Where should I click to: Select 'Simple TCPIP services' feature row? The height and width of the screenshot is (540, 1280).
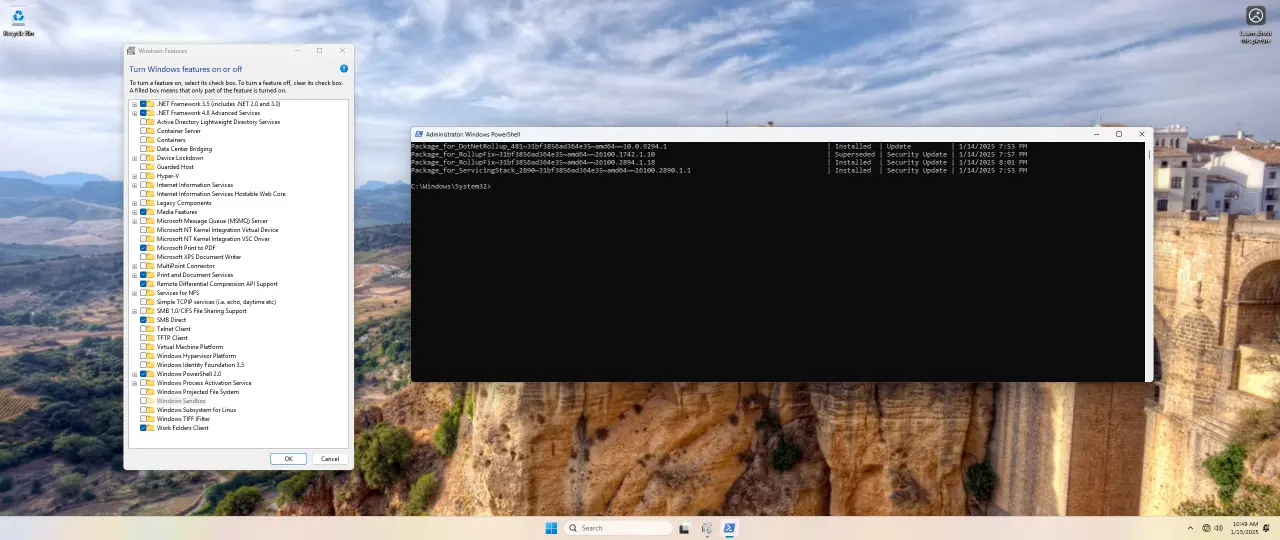point(216,302)
